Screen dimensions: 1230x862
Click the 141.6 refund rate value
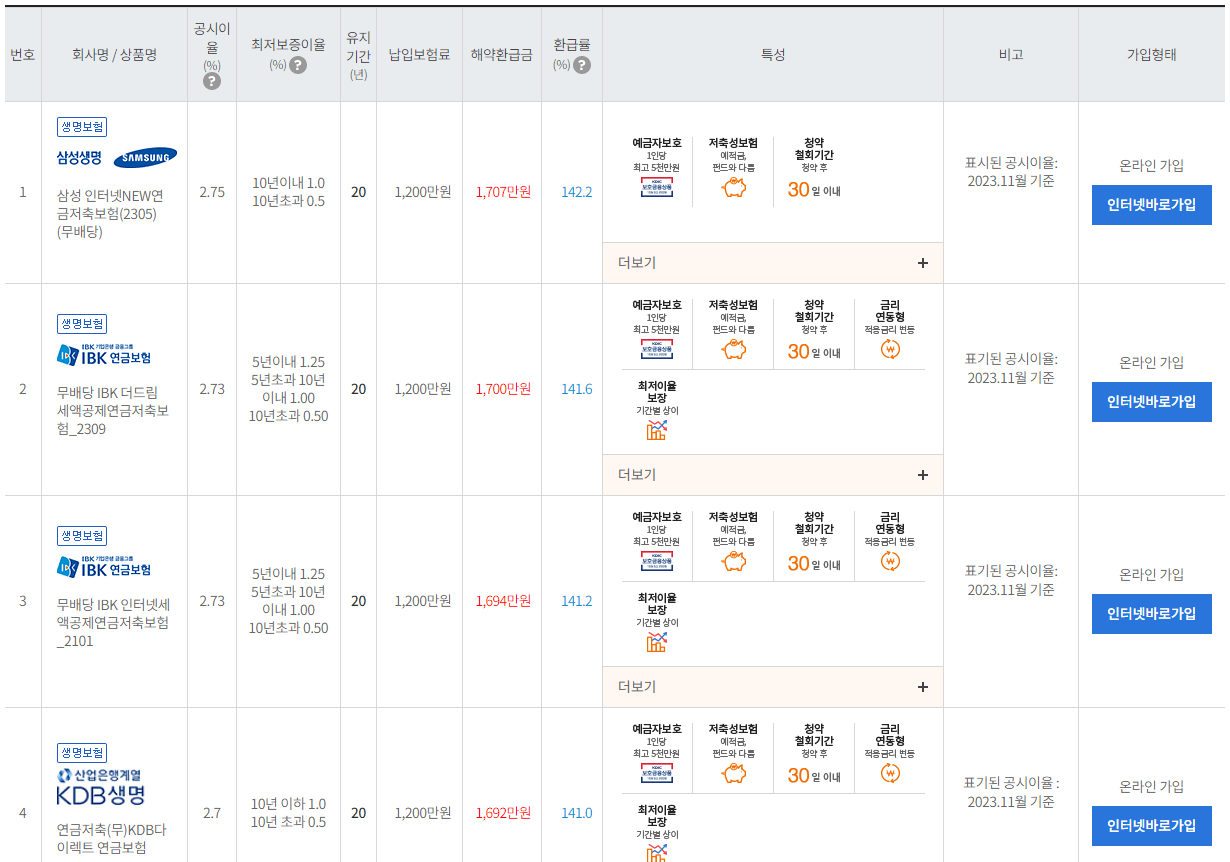pyautogui.click(x=577, y=389)
